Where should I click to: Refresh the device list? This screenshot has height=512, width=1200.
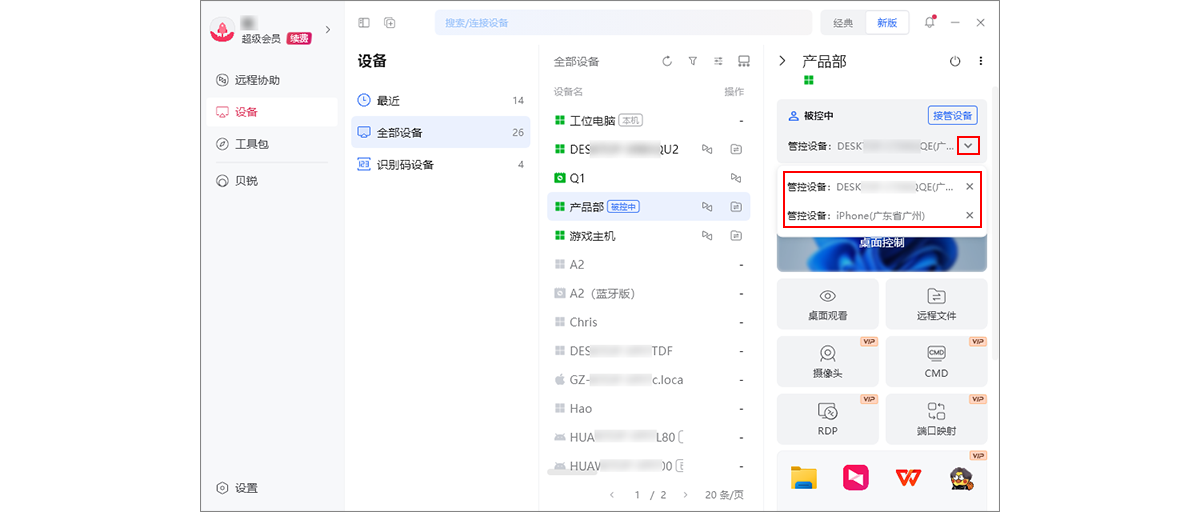(x=667, y=61)
